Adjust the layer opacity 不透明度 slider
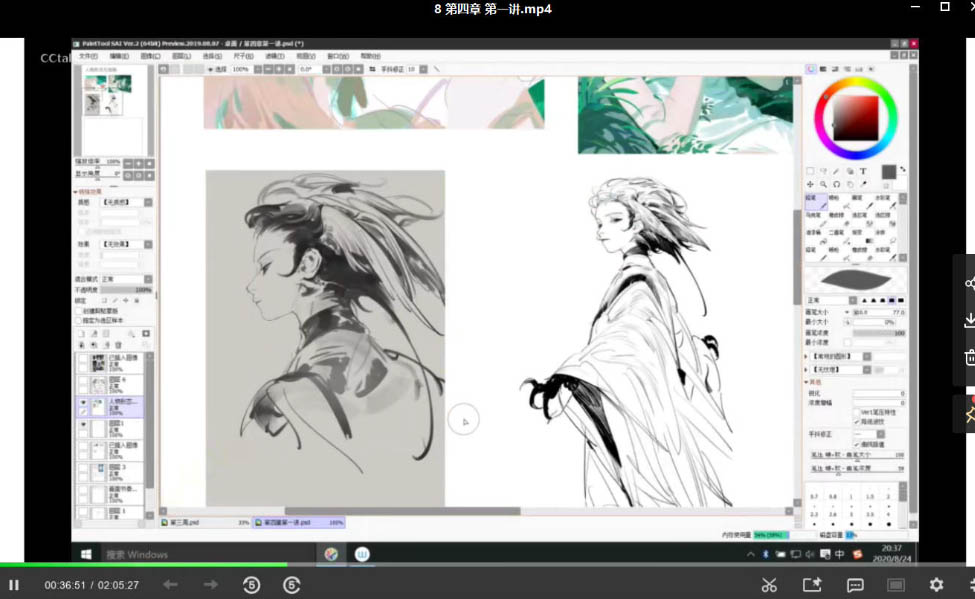 (x=126, y=290)
